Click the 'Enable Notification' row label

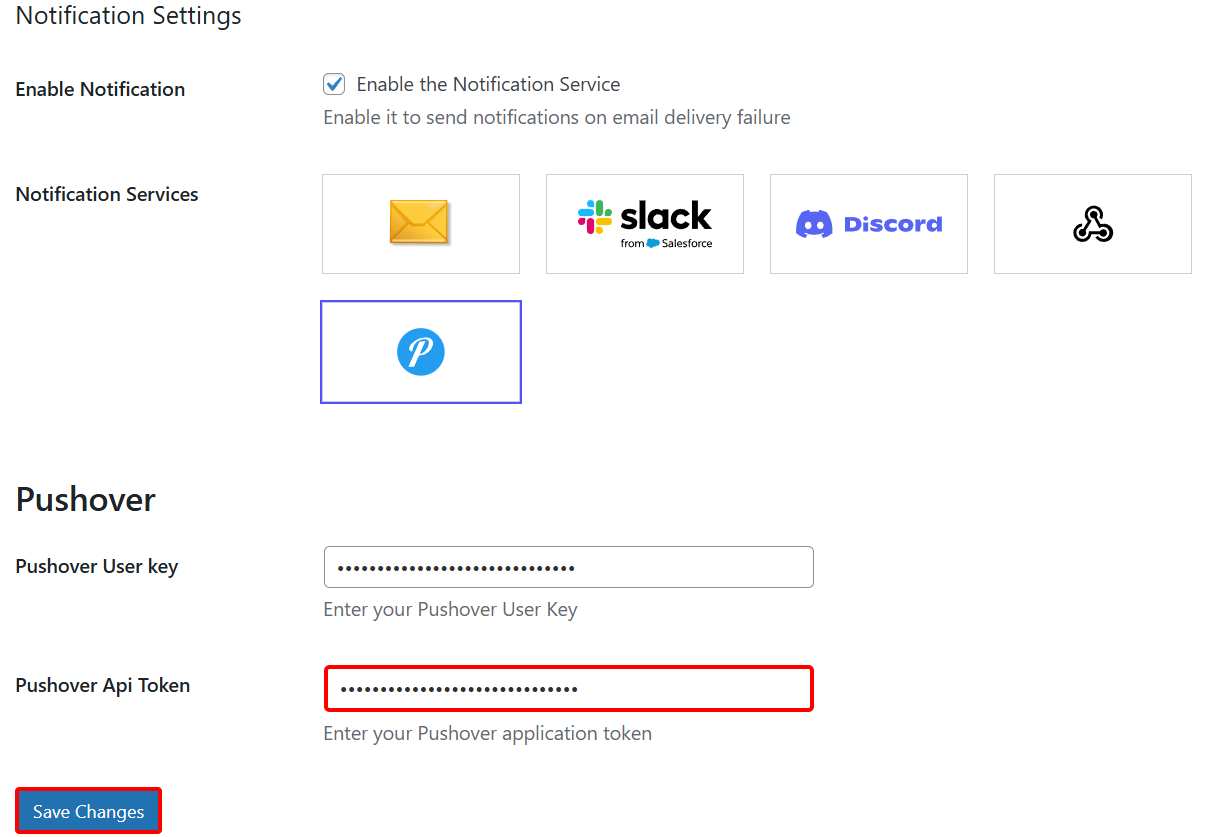tap(100, 89)
